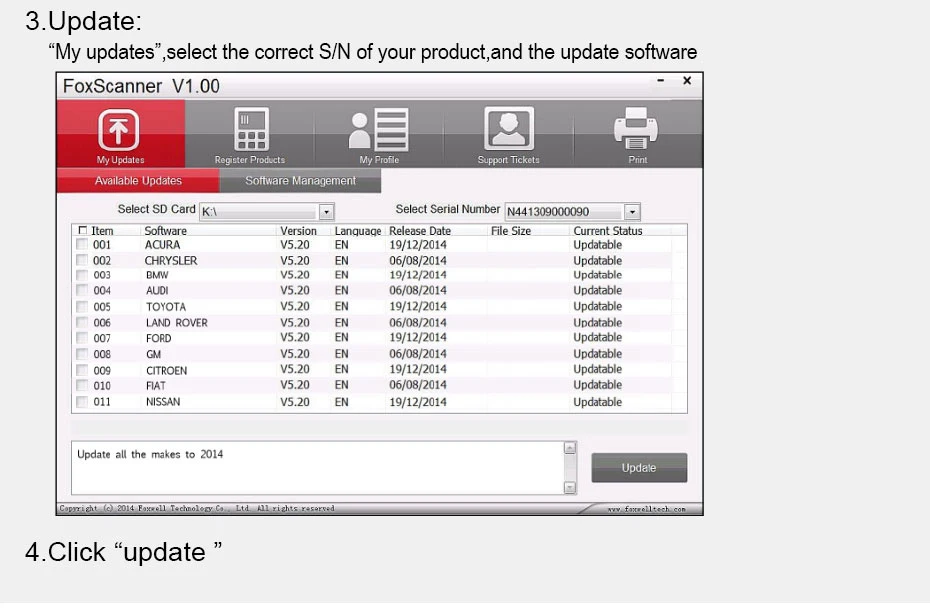Click the Updatable status of NISSAN row
This screenshot has width=930, height=610.
click(x=597, y=402)
